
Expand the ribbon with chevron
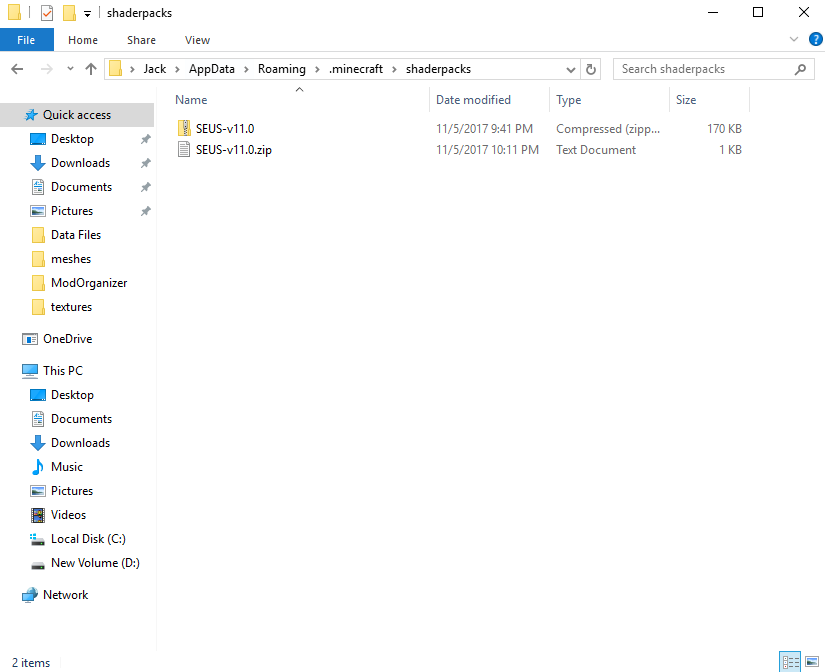tap(794, 40)
